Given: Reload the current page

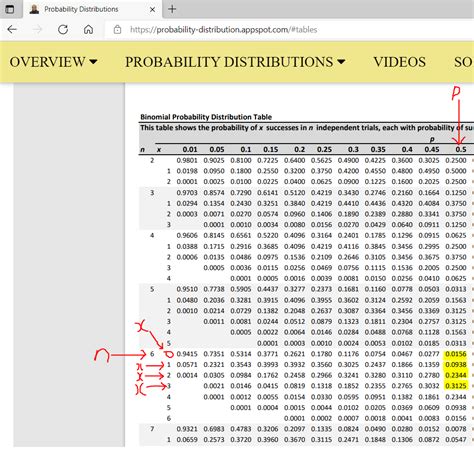Looking at the screenshot, I should 63,29.
